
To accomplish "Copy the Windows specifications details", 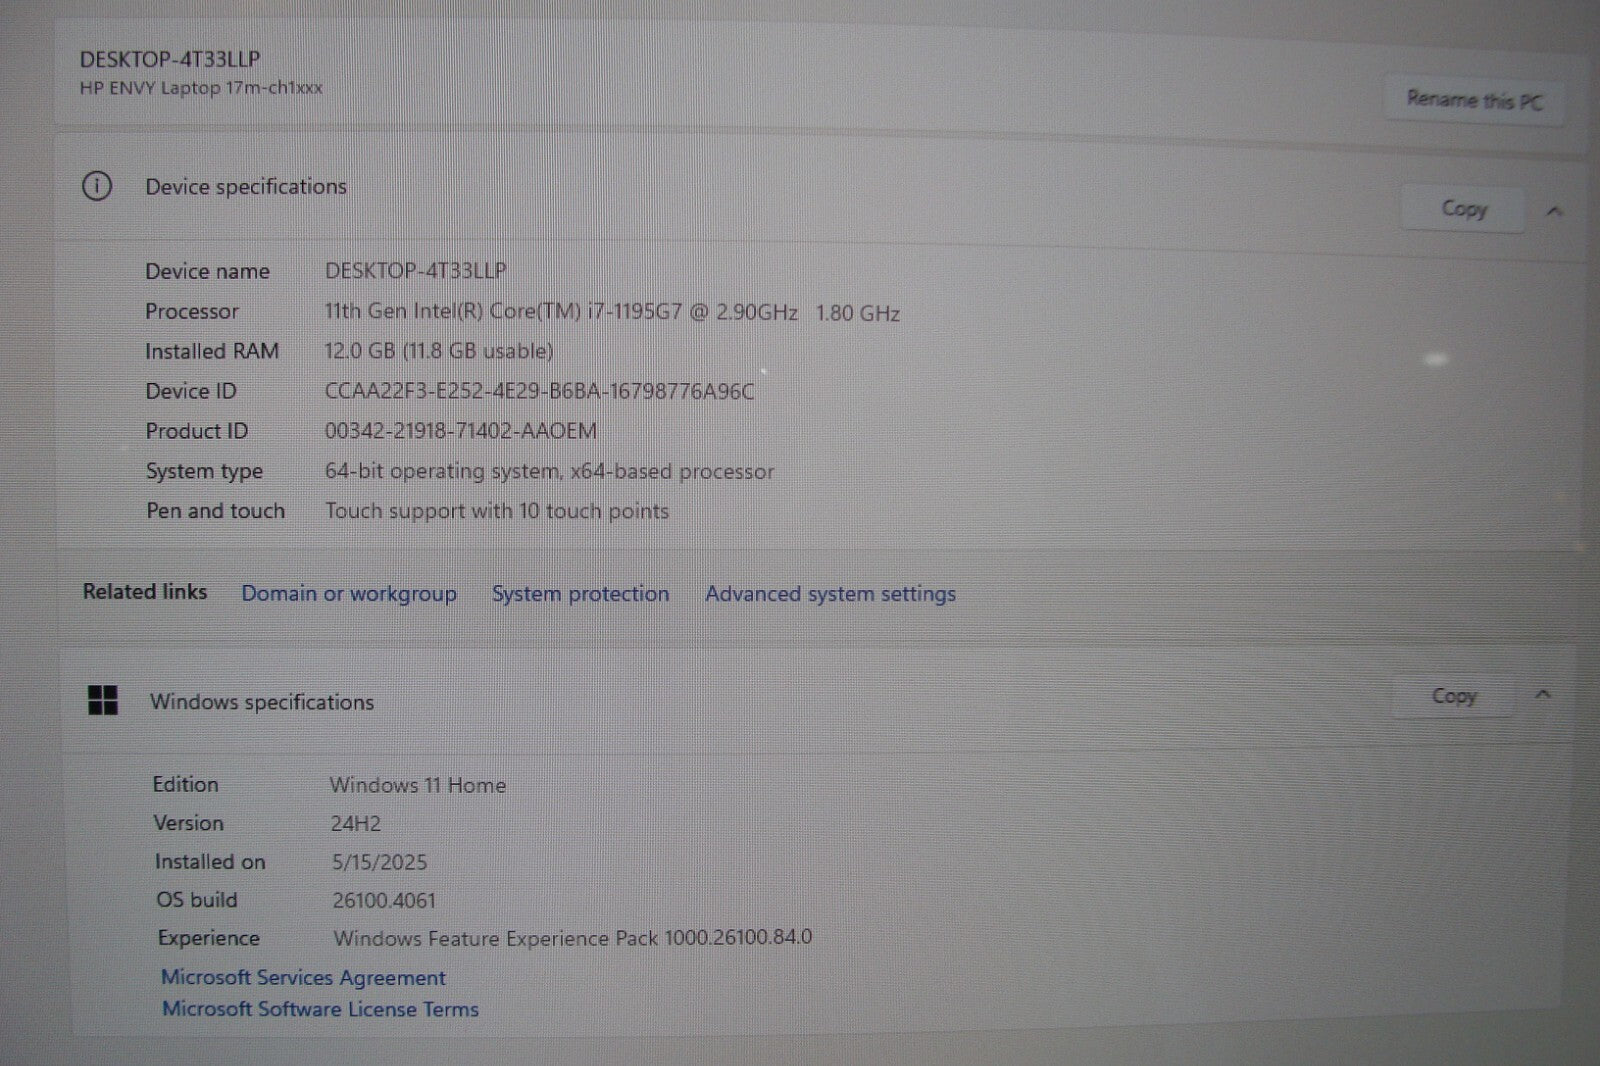I will [x=1453, y=696].
